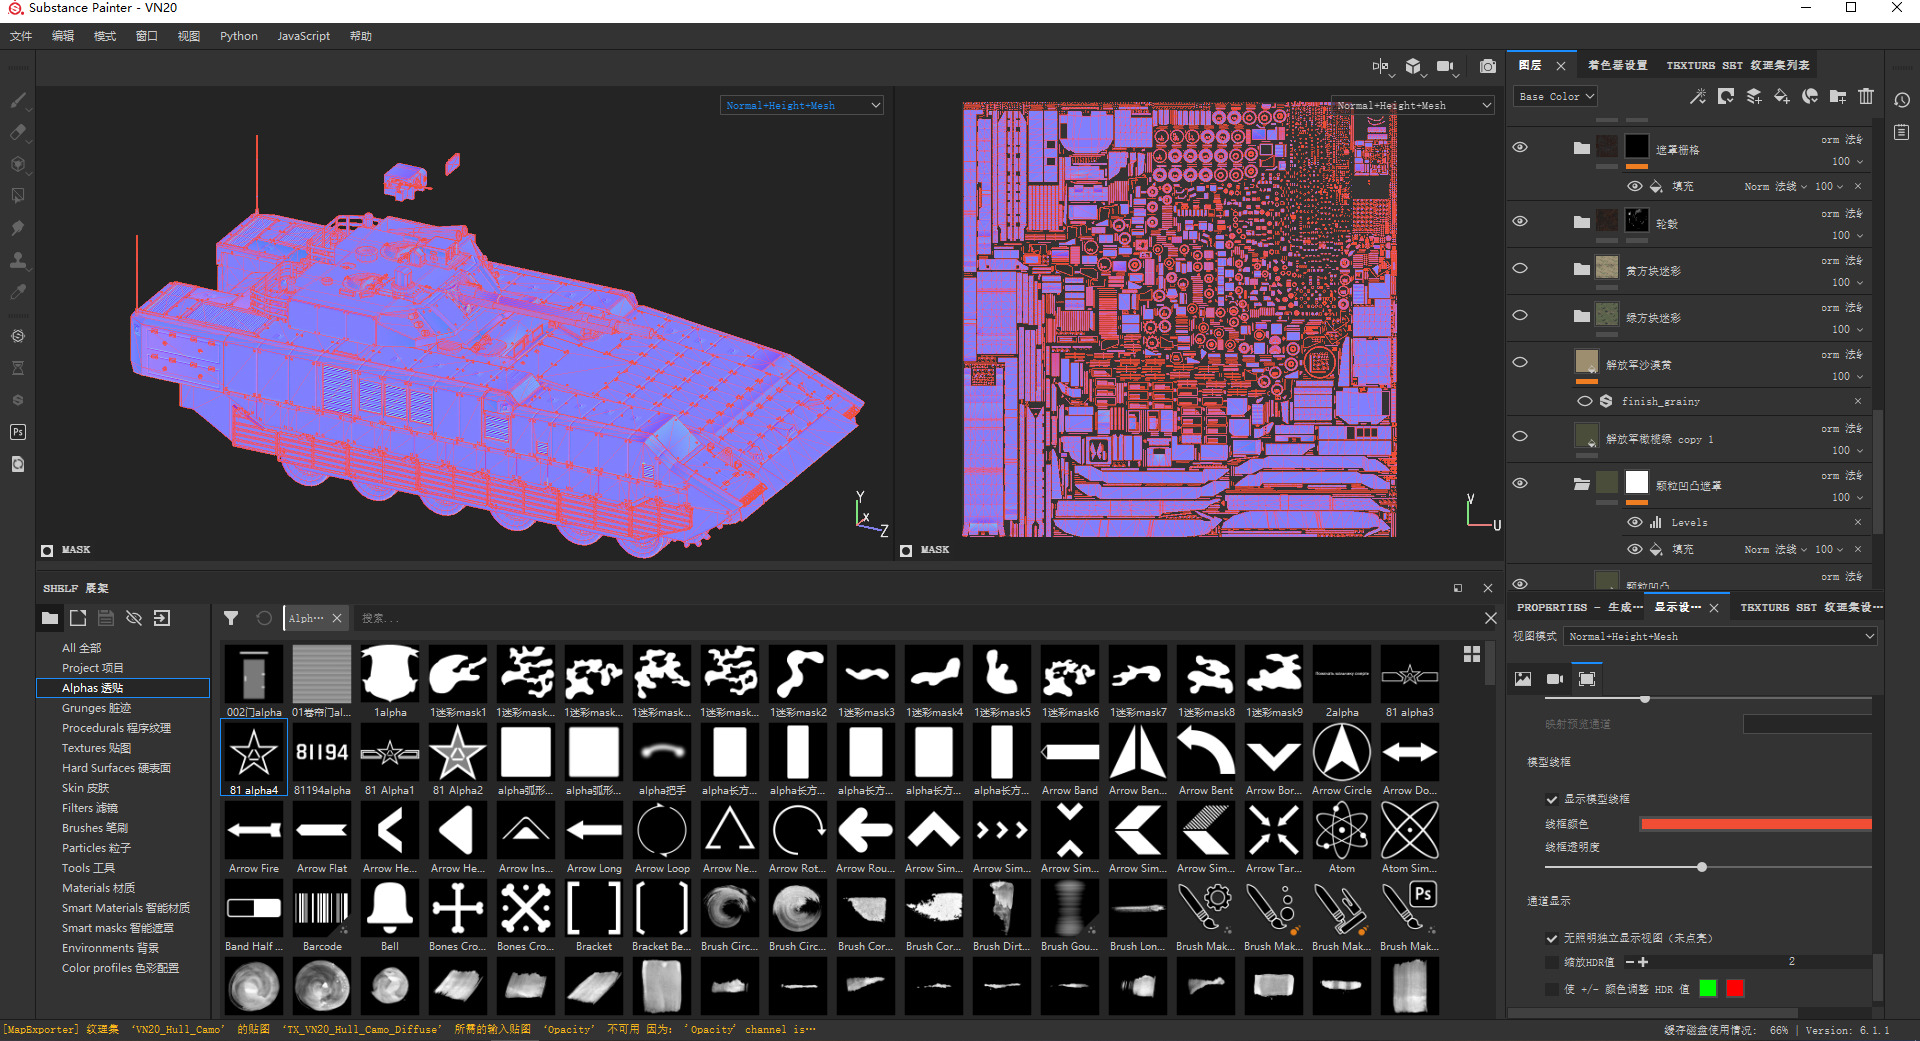Click the symmetry icon above the viewport
1920x1041 pixels.
point(1381,66)
